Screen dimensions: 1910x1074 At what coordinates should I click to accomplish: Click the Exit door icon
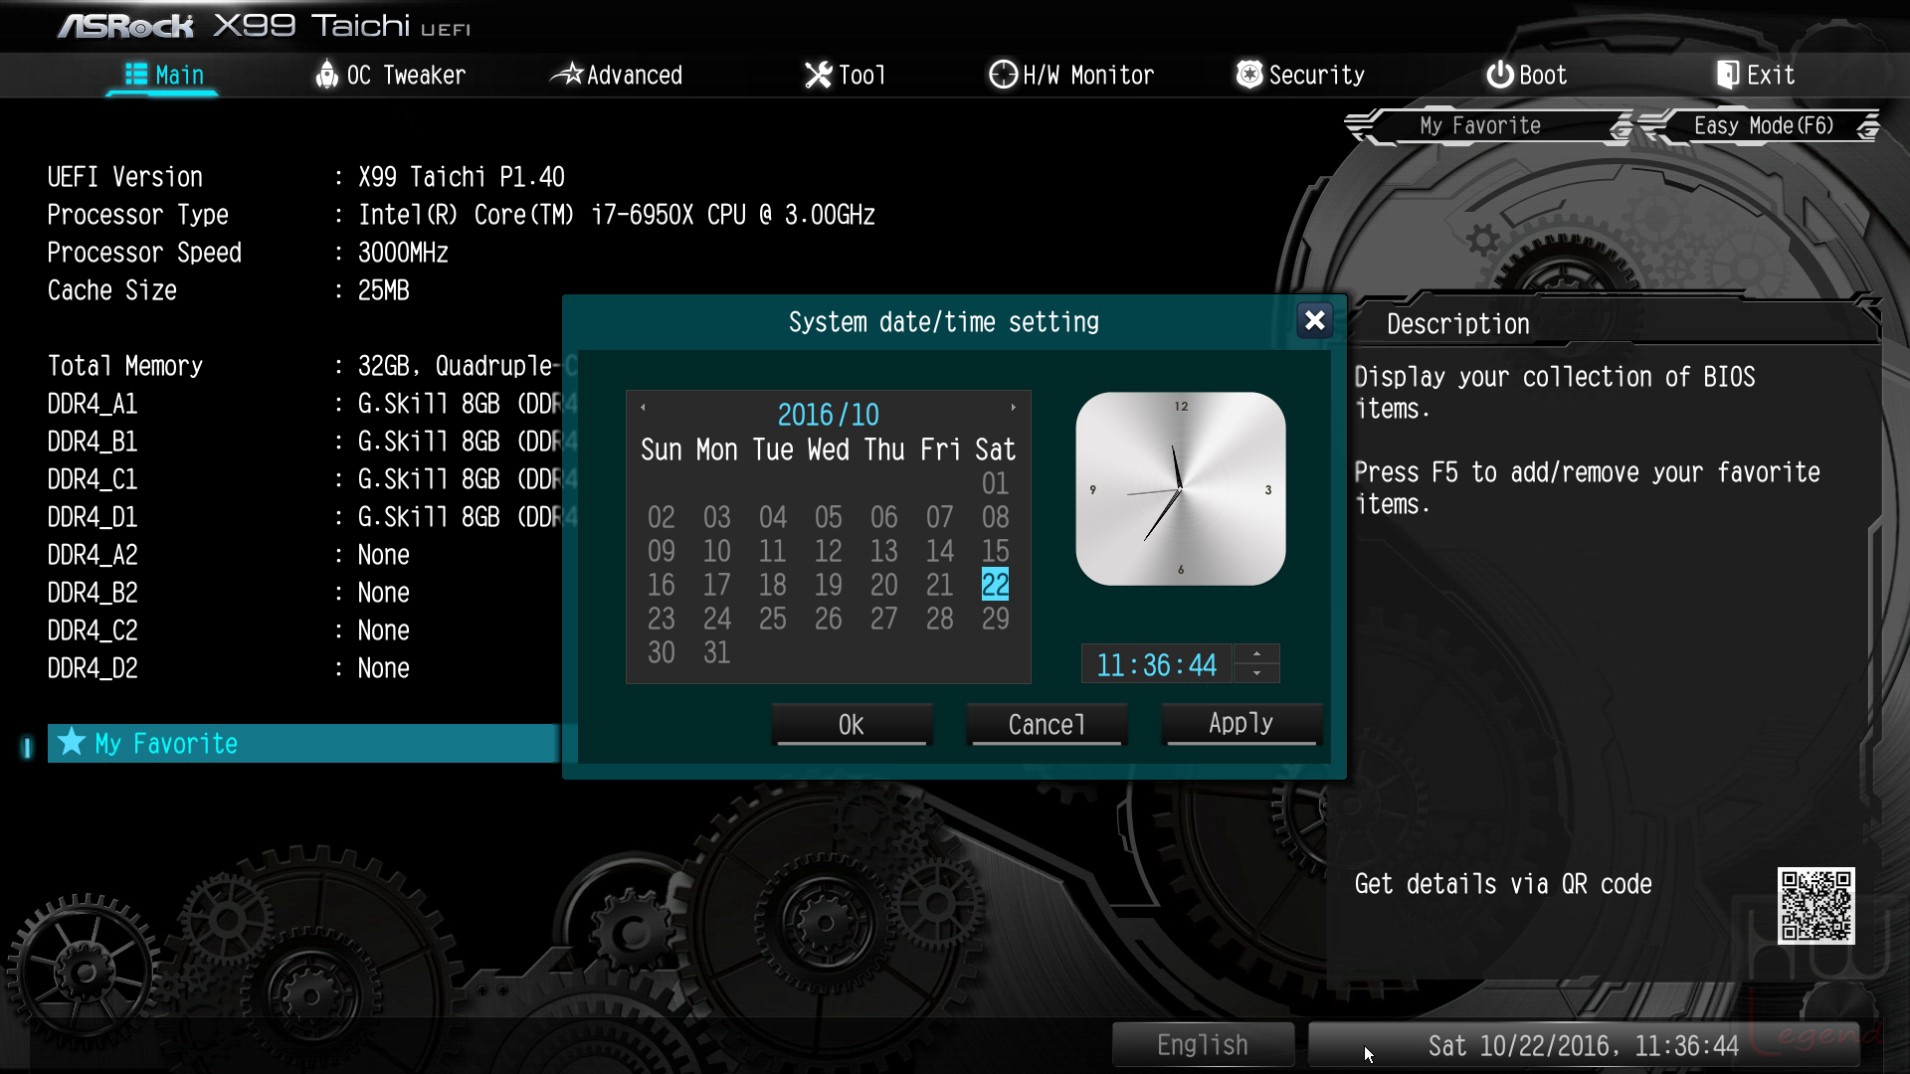pyautogui.click(x=1727, y=75)
